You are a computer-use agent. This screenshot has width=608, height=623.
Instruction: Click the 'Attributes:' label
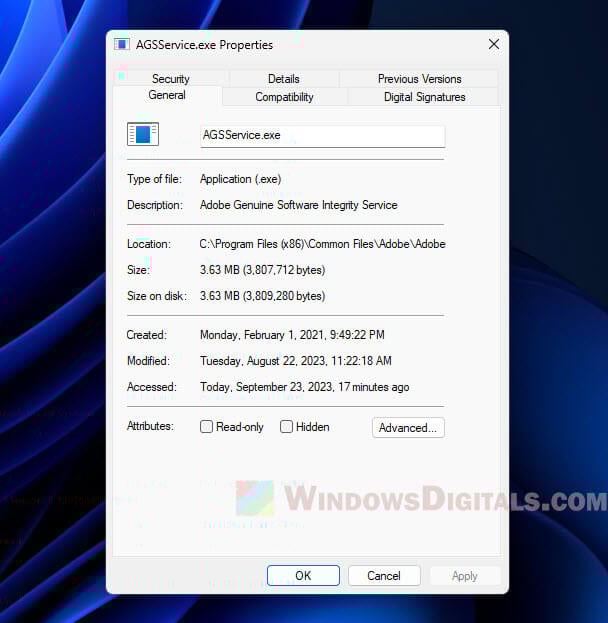click(x=150, y=426)
